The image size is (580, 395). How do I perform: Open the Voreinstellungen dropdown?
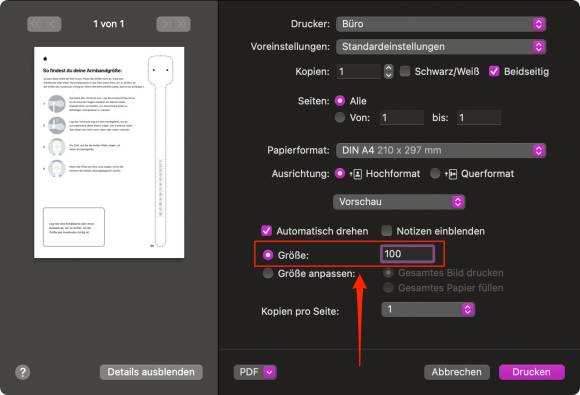[441, 47]
